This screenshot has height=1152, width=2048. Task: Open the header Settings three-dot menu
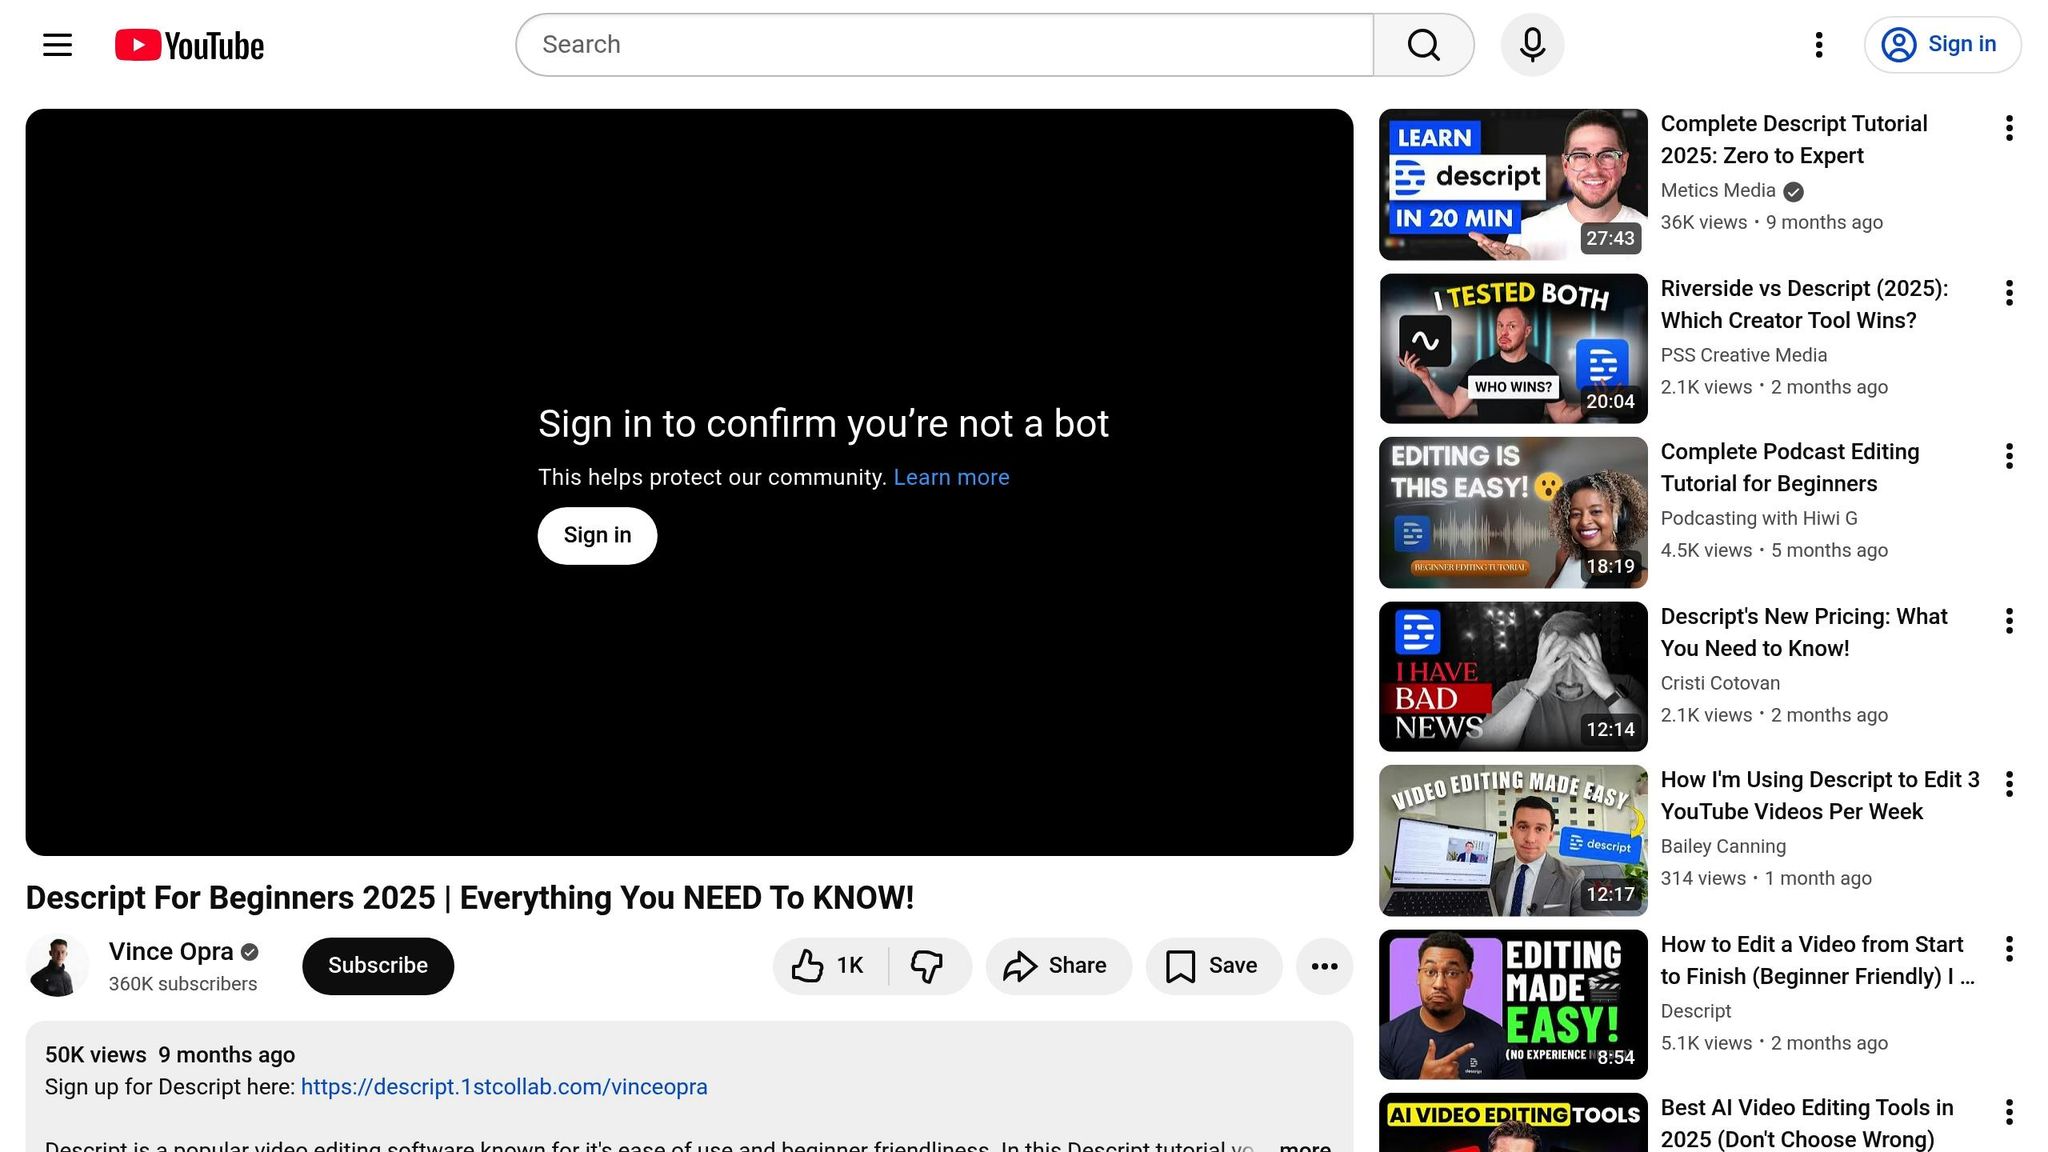coord(1819,45)
